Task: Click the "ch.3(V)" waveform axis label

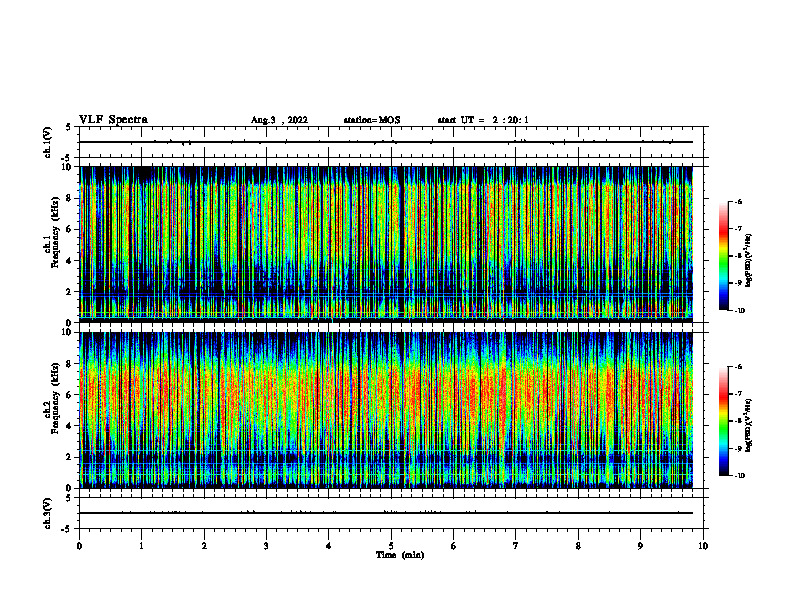Action: tap(47, 513)
